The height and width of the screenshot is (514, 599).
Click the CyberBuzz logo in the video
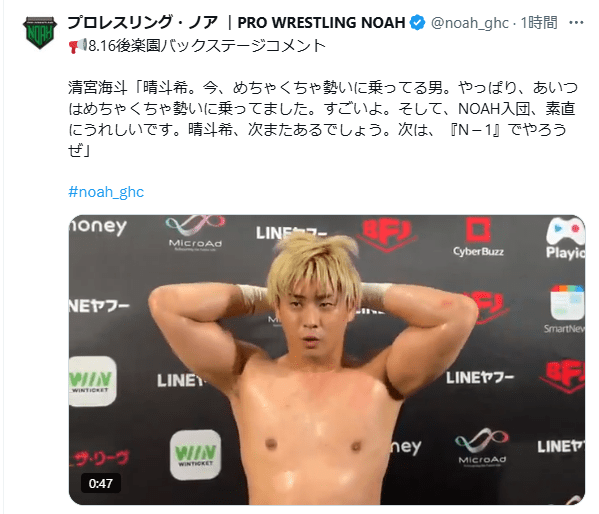point(478,237)
